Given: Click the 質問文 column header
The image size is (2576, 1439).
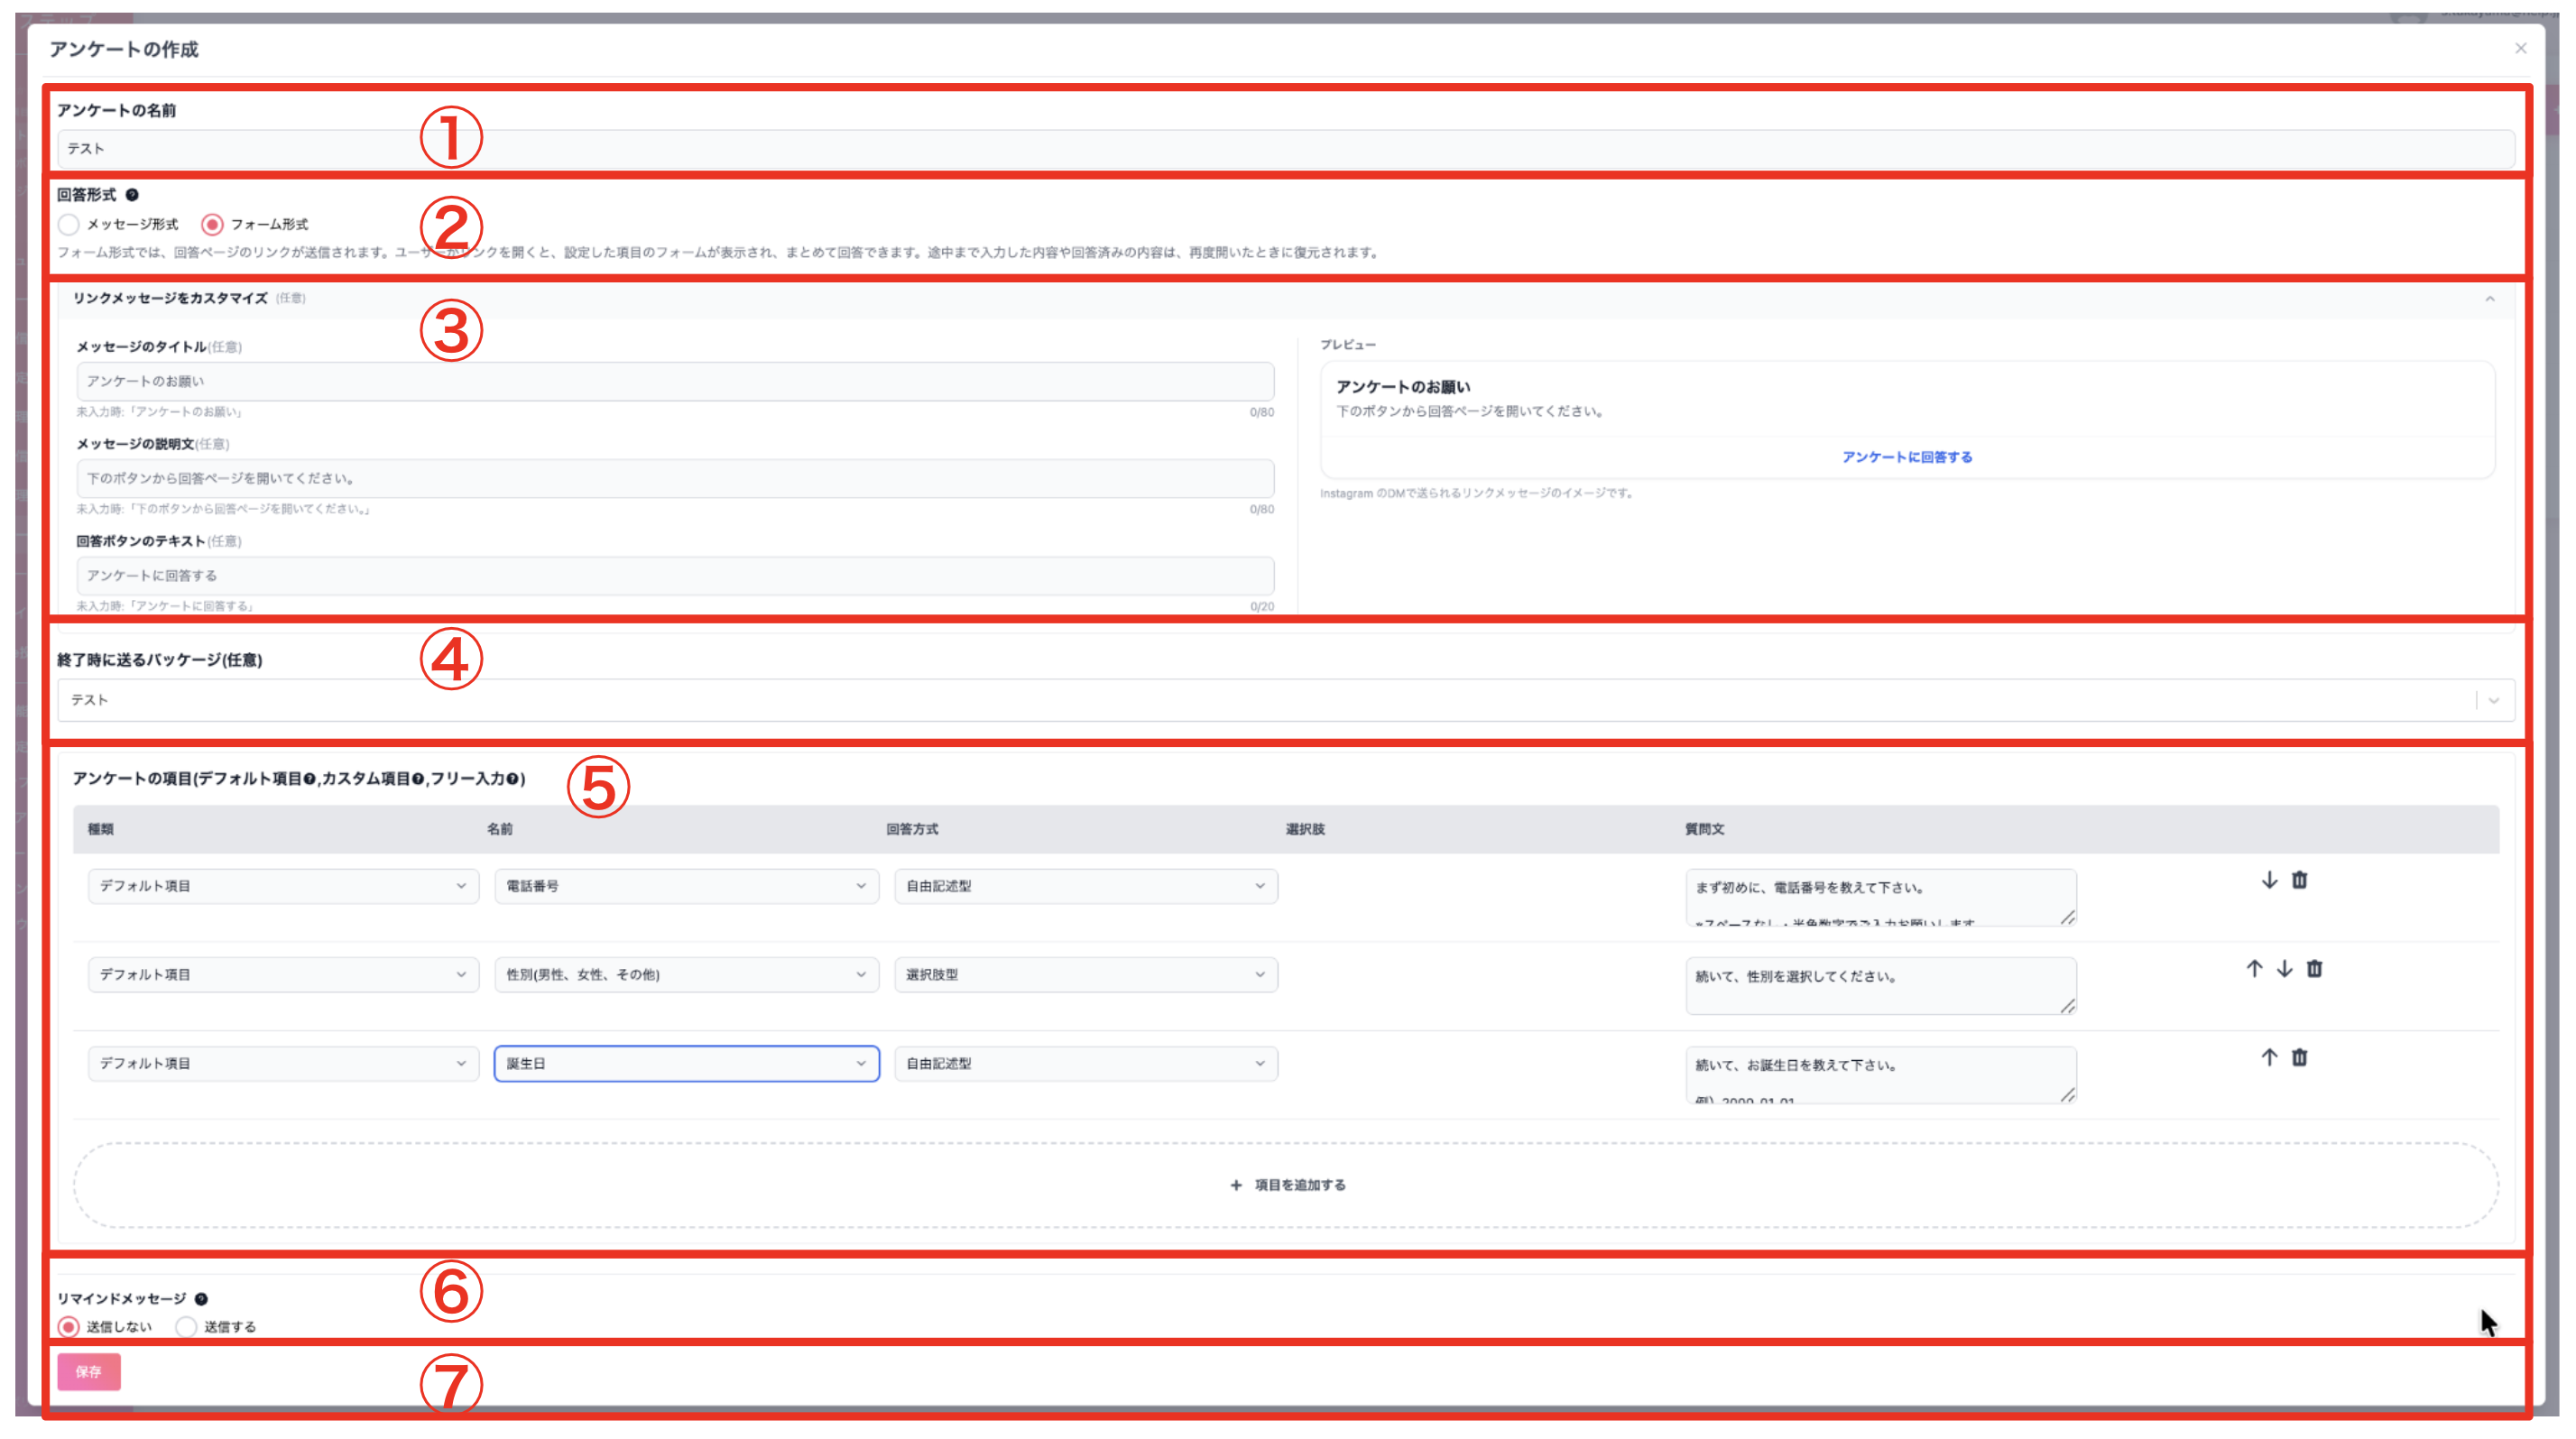Looking at the screenshot, I should point(1704,829).
